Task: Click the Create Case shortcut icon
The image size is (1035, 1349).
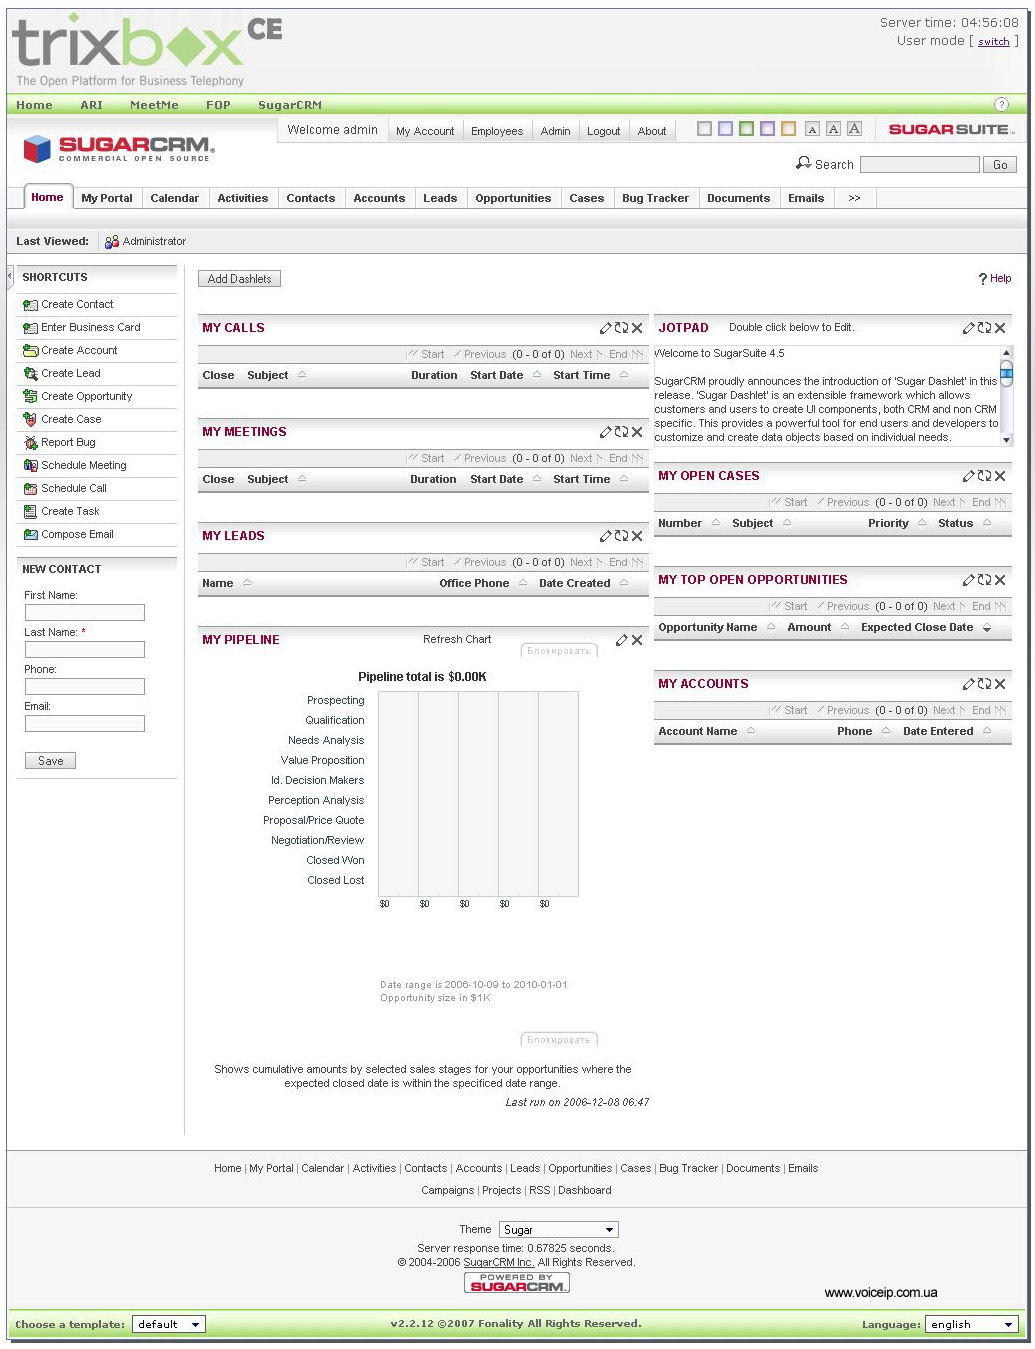Action: tap(30, 420)
